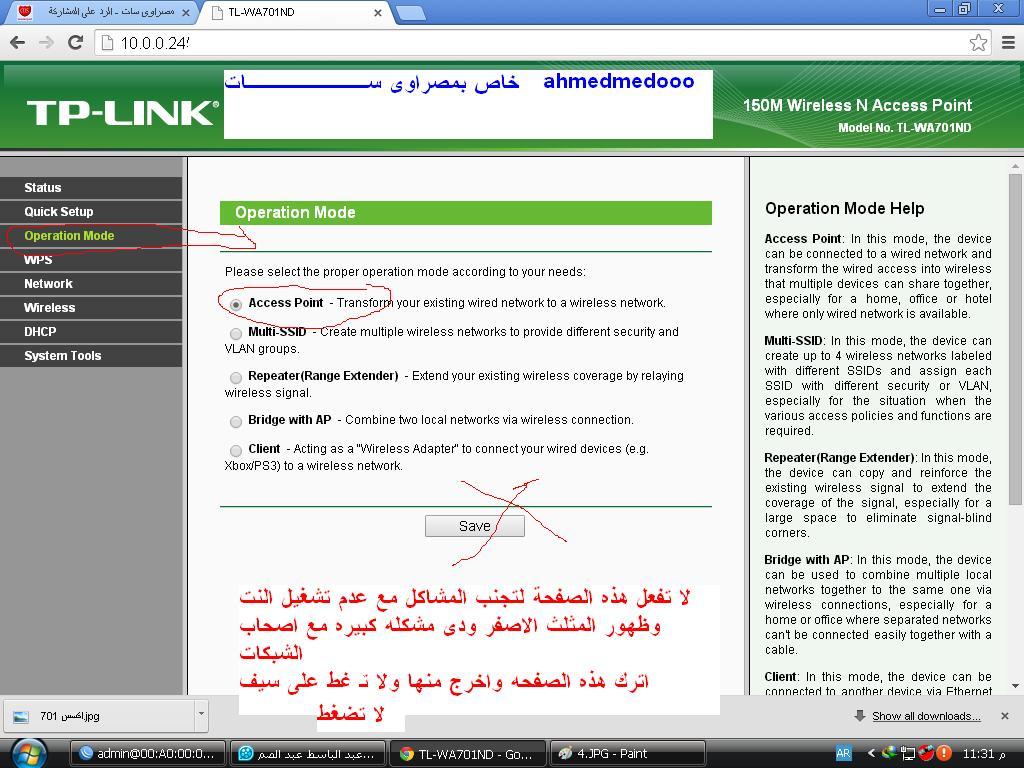1024x768 pixels.
Task: Open Chrome menu hamburger icon
Action: tap(1008, 42)
